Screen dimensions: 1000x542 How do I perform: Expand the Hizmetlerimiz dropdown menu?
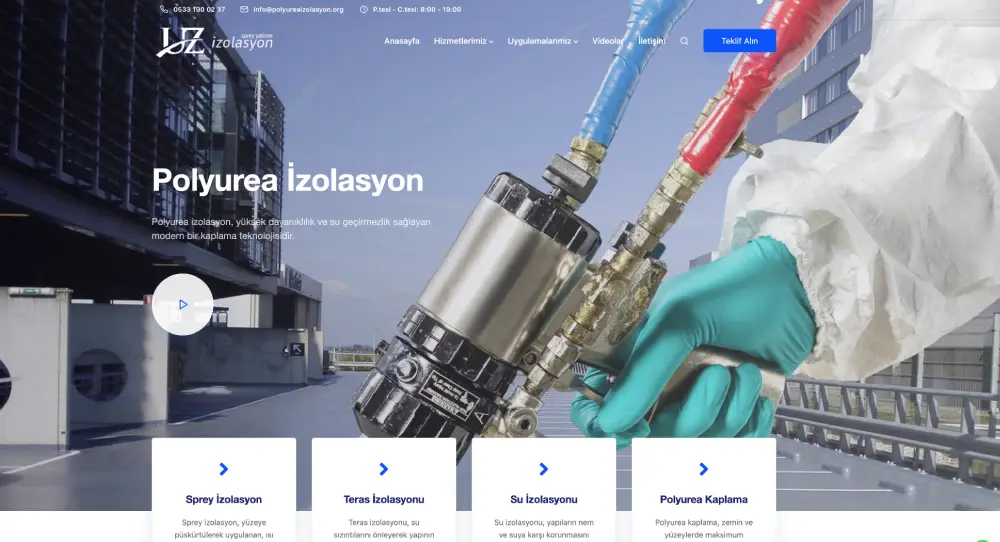[464, 41]
